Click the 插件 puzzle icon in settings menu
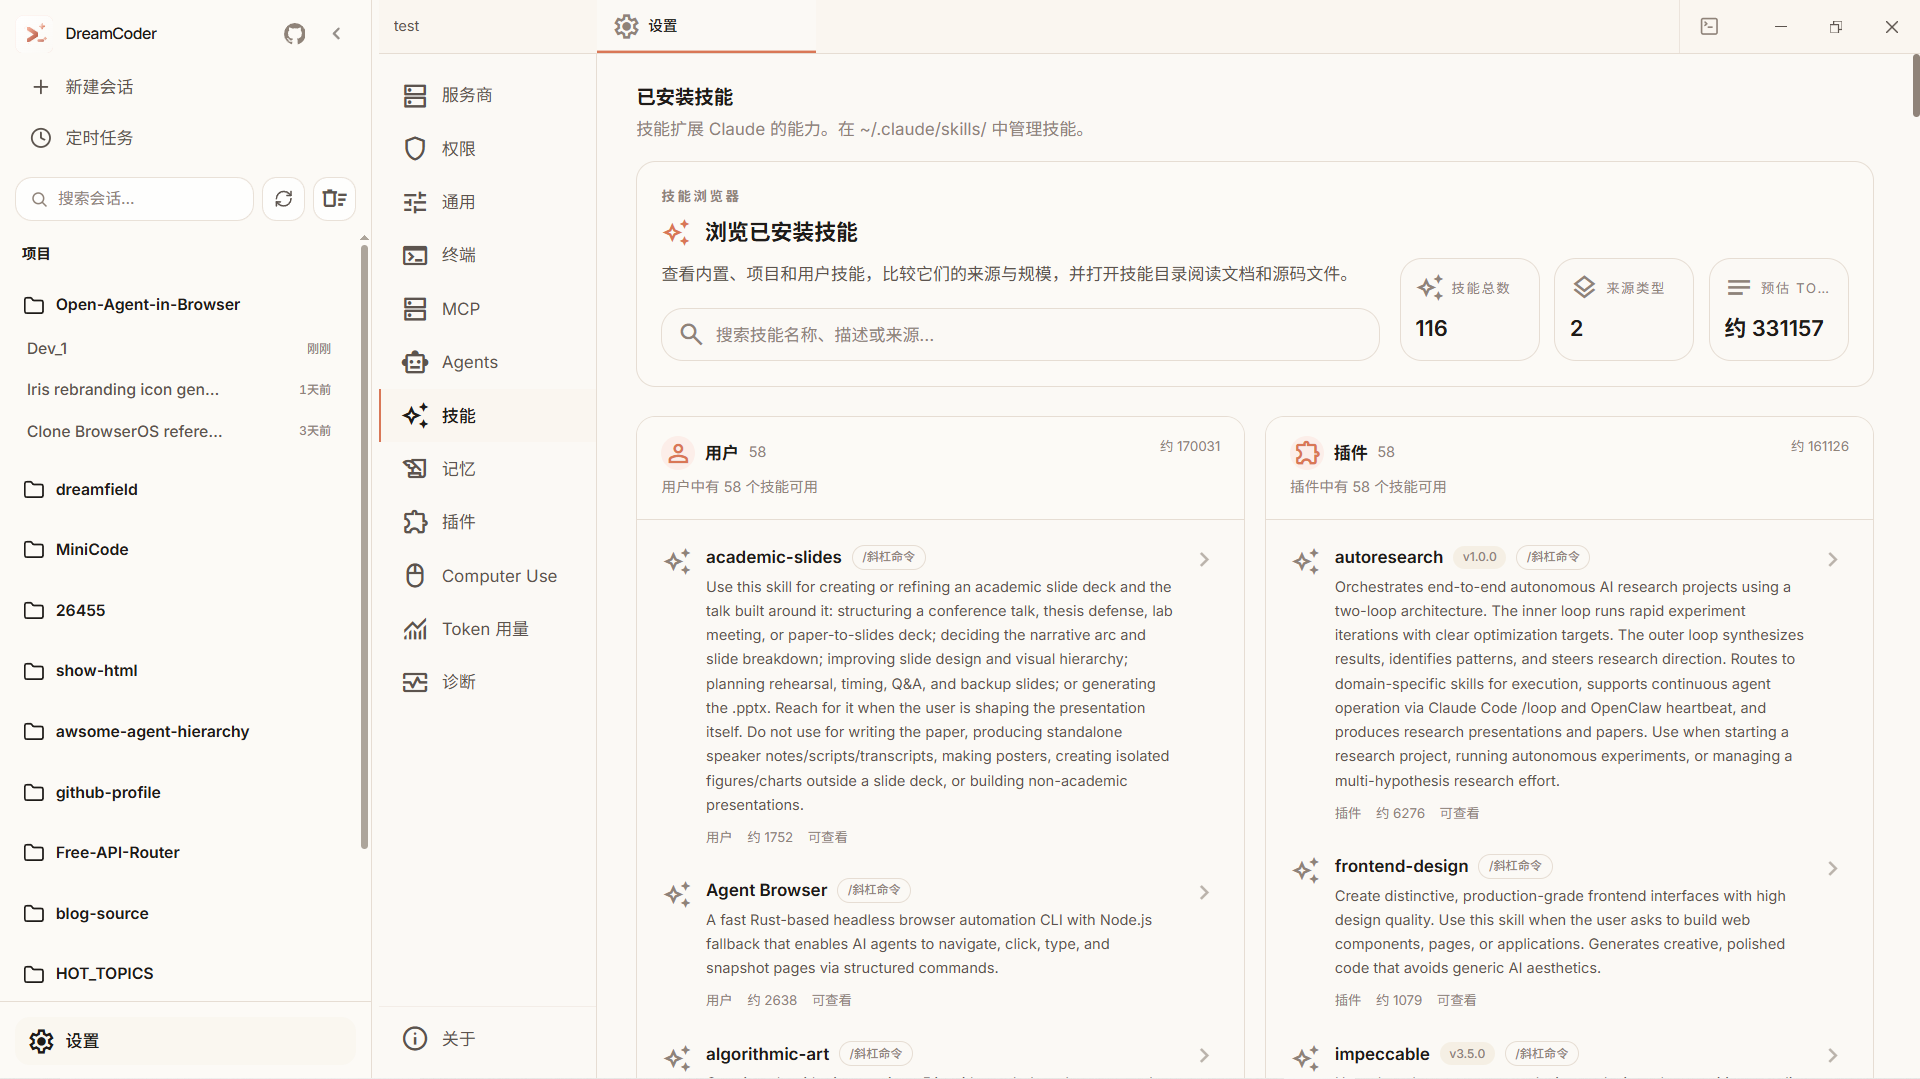 point(415,522)
